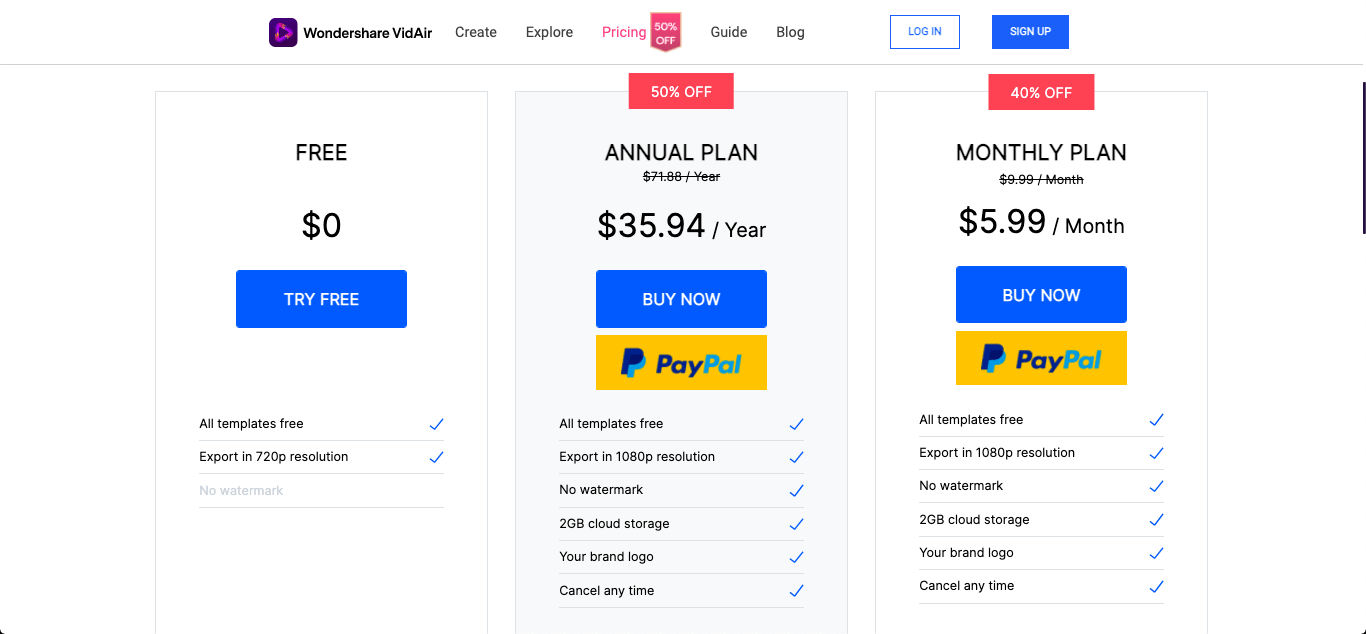Visit the Blog link
1366x634 pixels.
[x=790, y=32]
